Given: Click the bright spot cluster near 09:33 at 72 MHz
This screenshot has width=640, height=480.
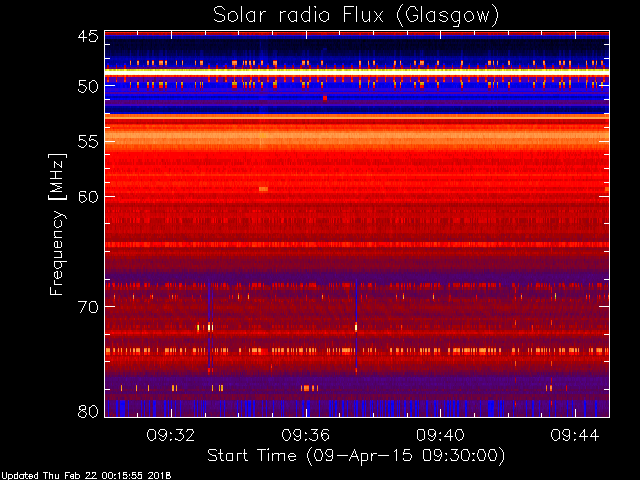Looking at the screenshot, I should pos(210,327).
